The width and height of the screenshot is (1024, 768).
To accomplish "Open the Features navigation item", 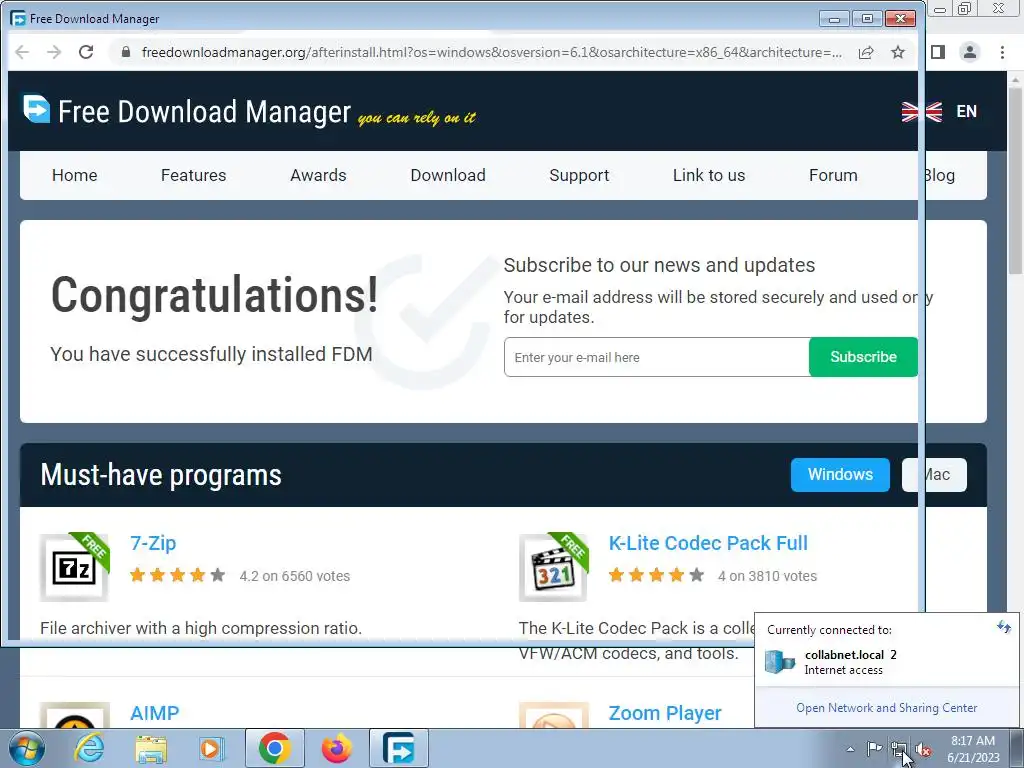I will click(x=193, y=175).
